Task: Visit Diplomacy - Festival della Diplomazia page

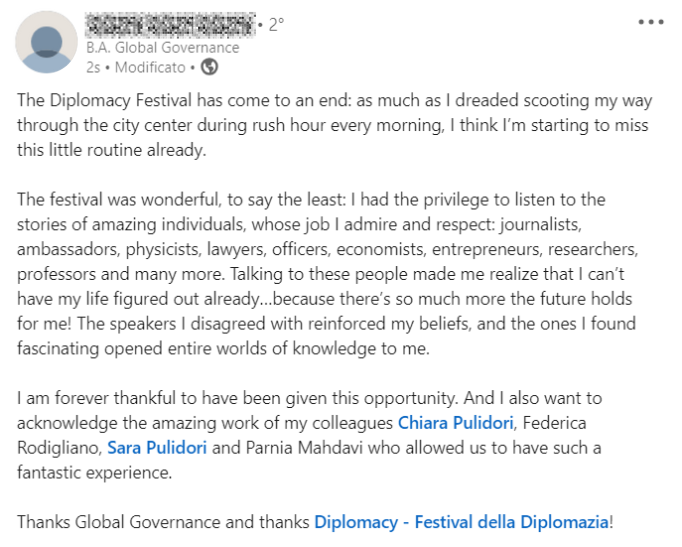Action: pyautogui.click(x=460, y=521)
